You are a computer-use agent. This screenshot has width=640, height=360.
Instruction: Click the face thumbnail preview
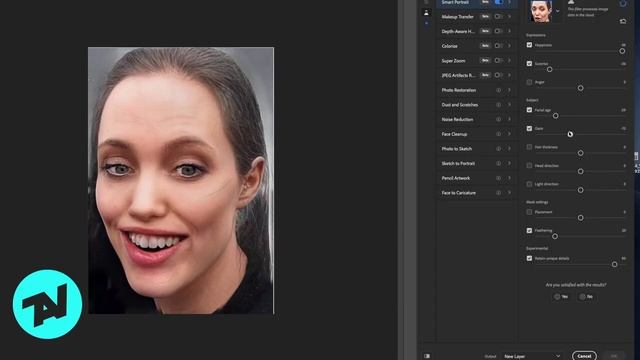(x=541, y=11)
